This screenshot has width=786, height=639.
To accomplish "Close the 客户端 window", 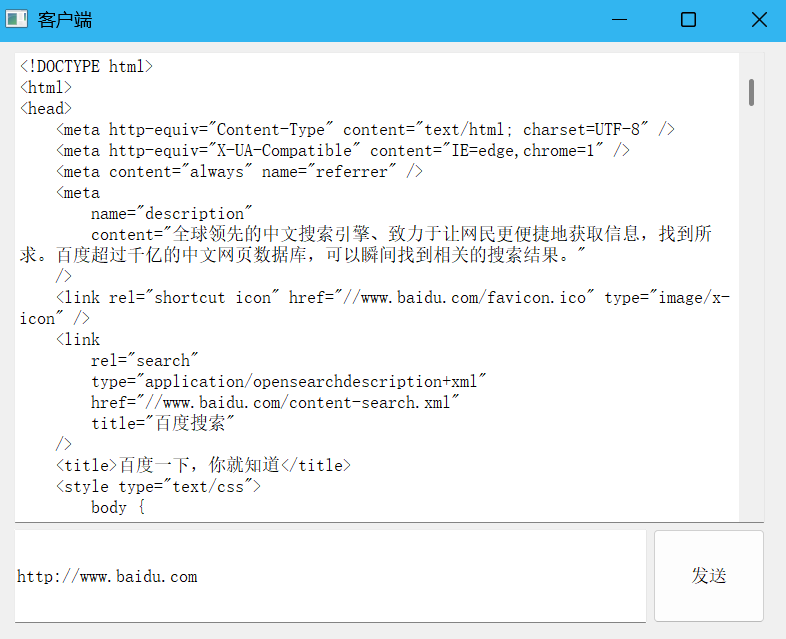I will 759,20.
